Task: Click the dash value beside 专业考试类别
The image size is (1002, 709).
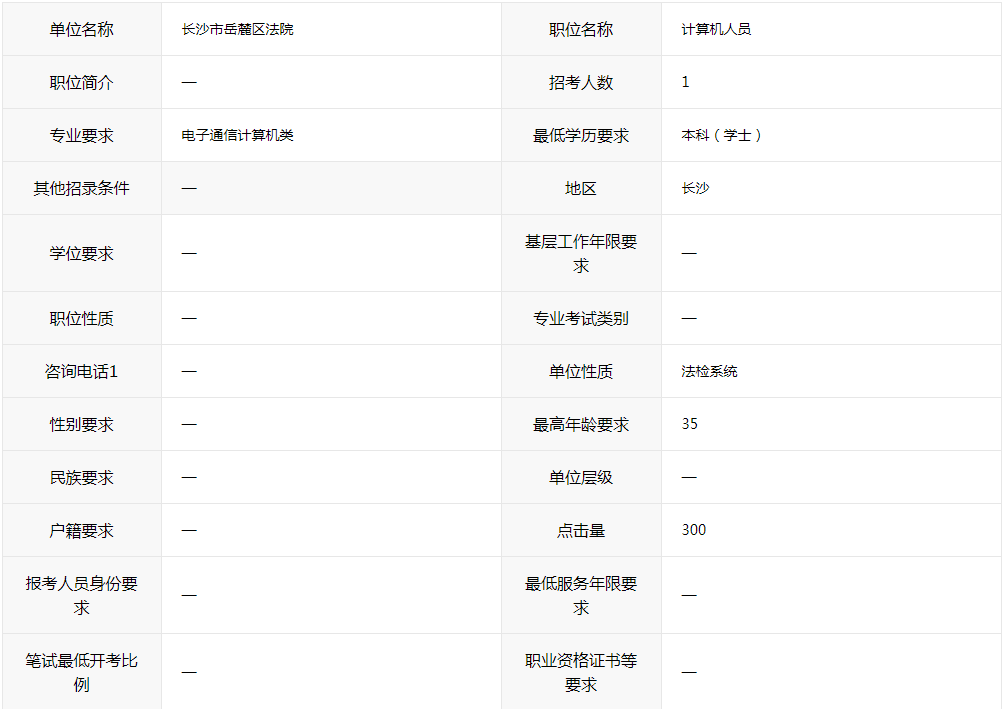Action: point(689,318)
